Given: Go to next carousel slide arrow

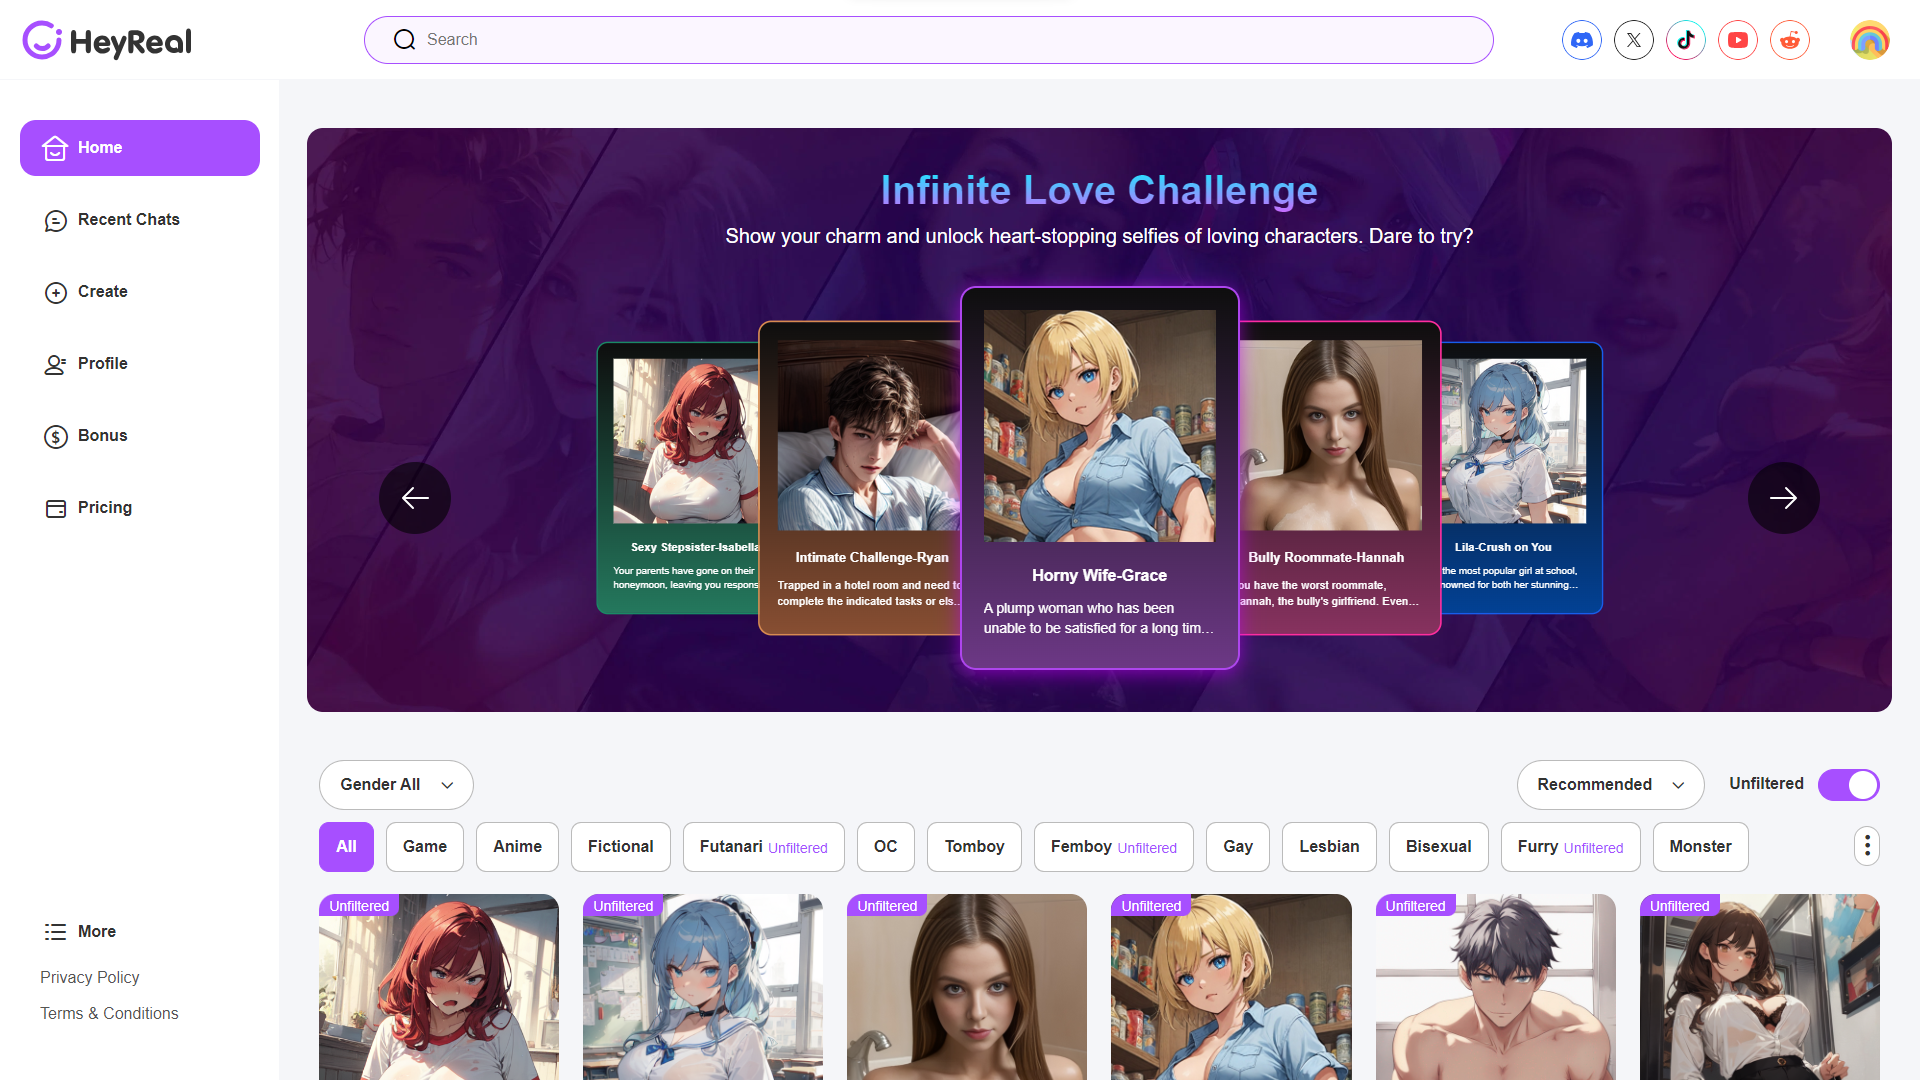Looking at the screenshot, I should tap(1784, 498).
